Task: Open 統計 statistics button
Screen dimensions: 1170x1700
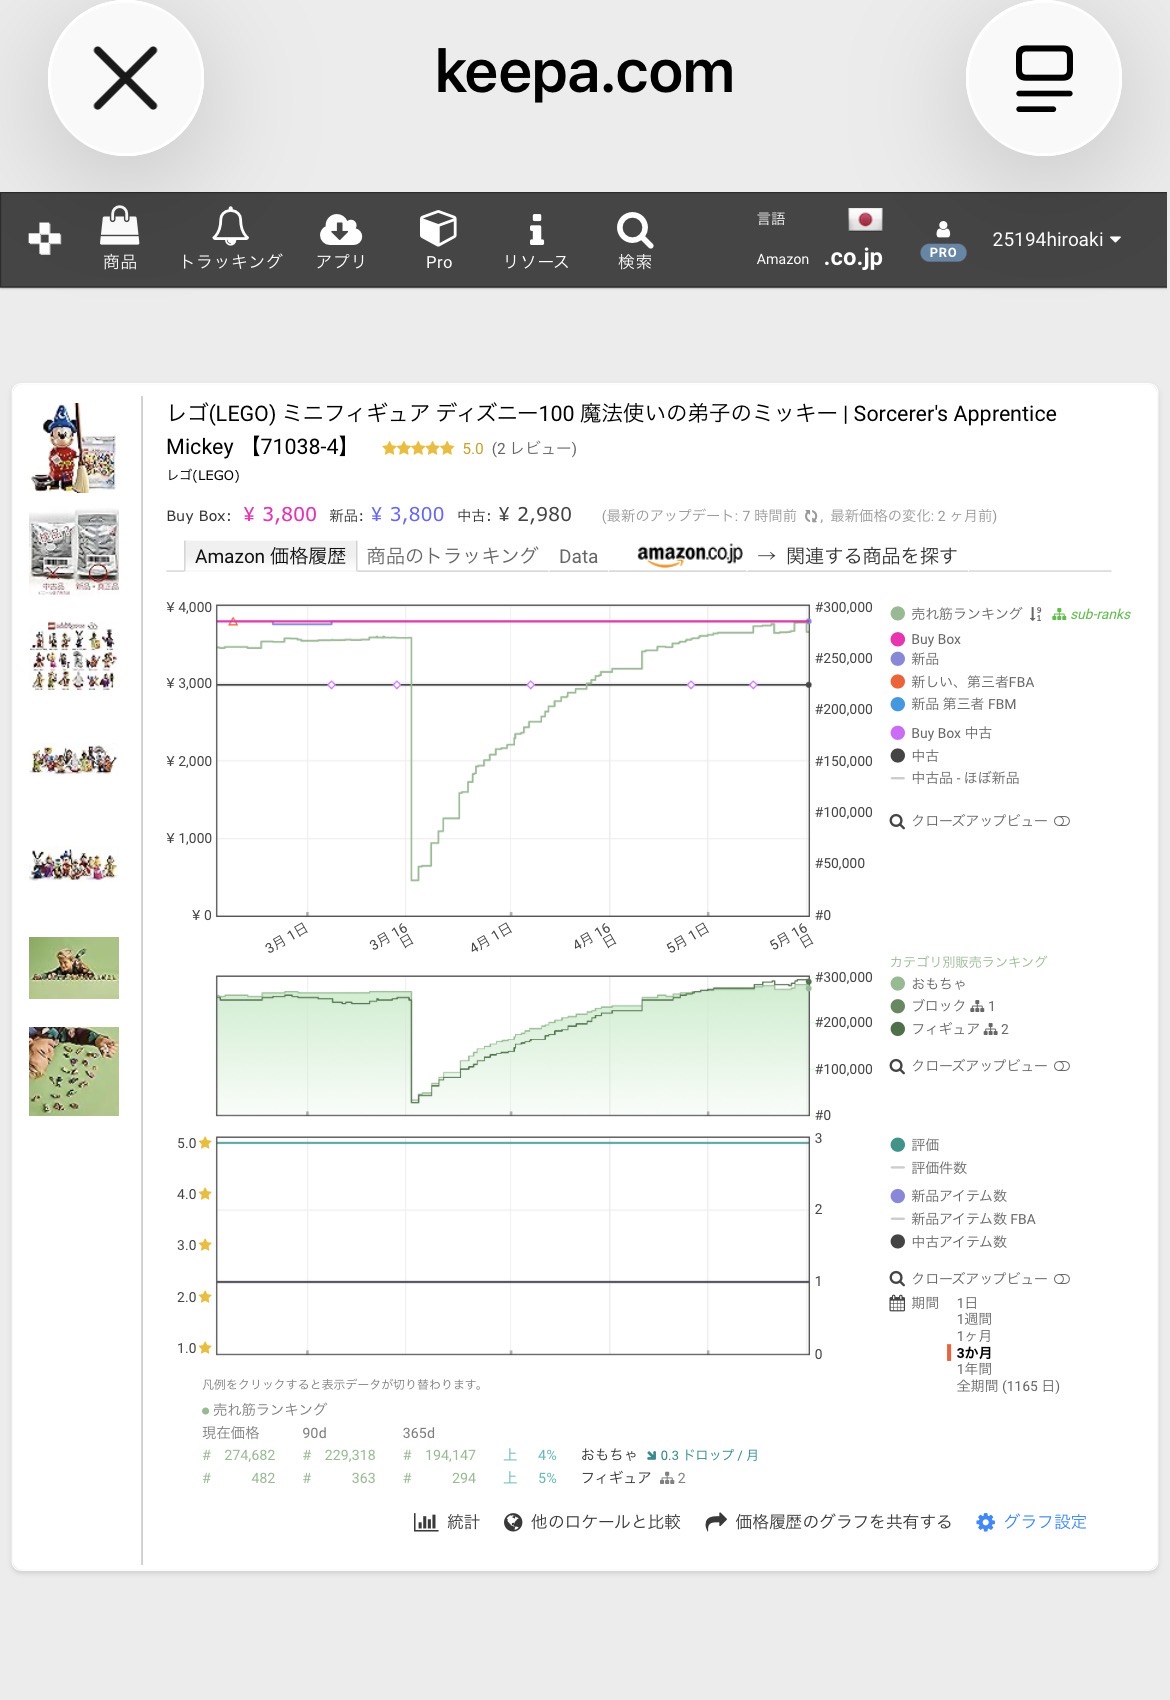Action: tap(447, 1522)
